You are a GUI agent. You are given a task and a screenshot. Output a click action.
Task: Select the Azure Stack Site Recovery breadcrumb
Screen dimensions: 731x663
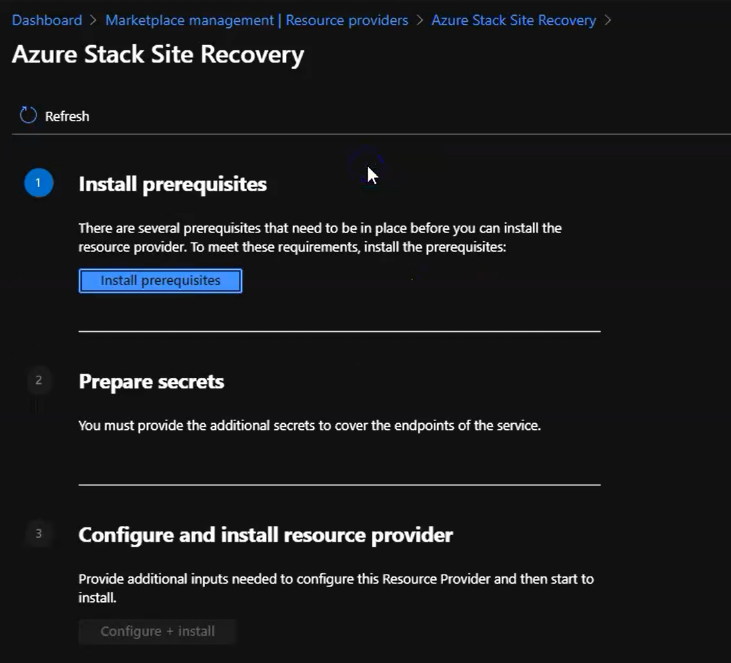tap(513, 20)
